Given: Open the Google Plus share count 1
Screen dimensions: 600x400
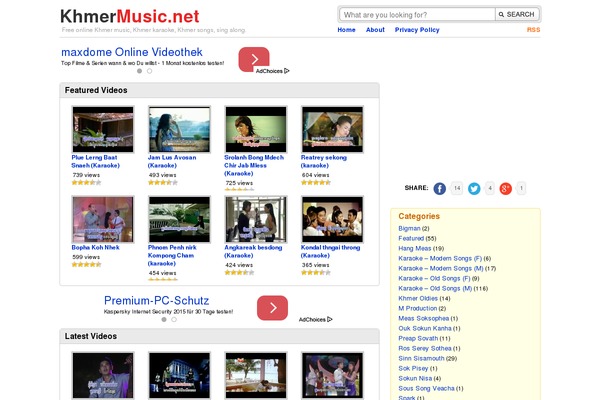Looking at the screenshot, I should [x=521, y=188].
